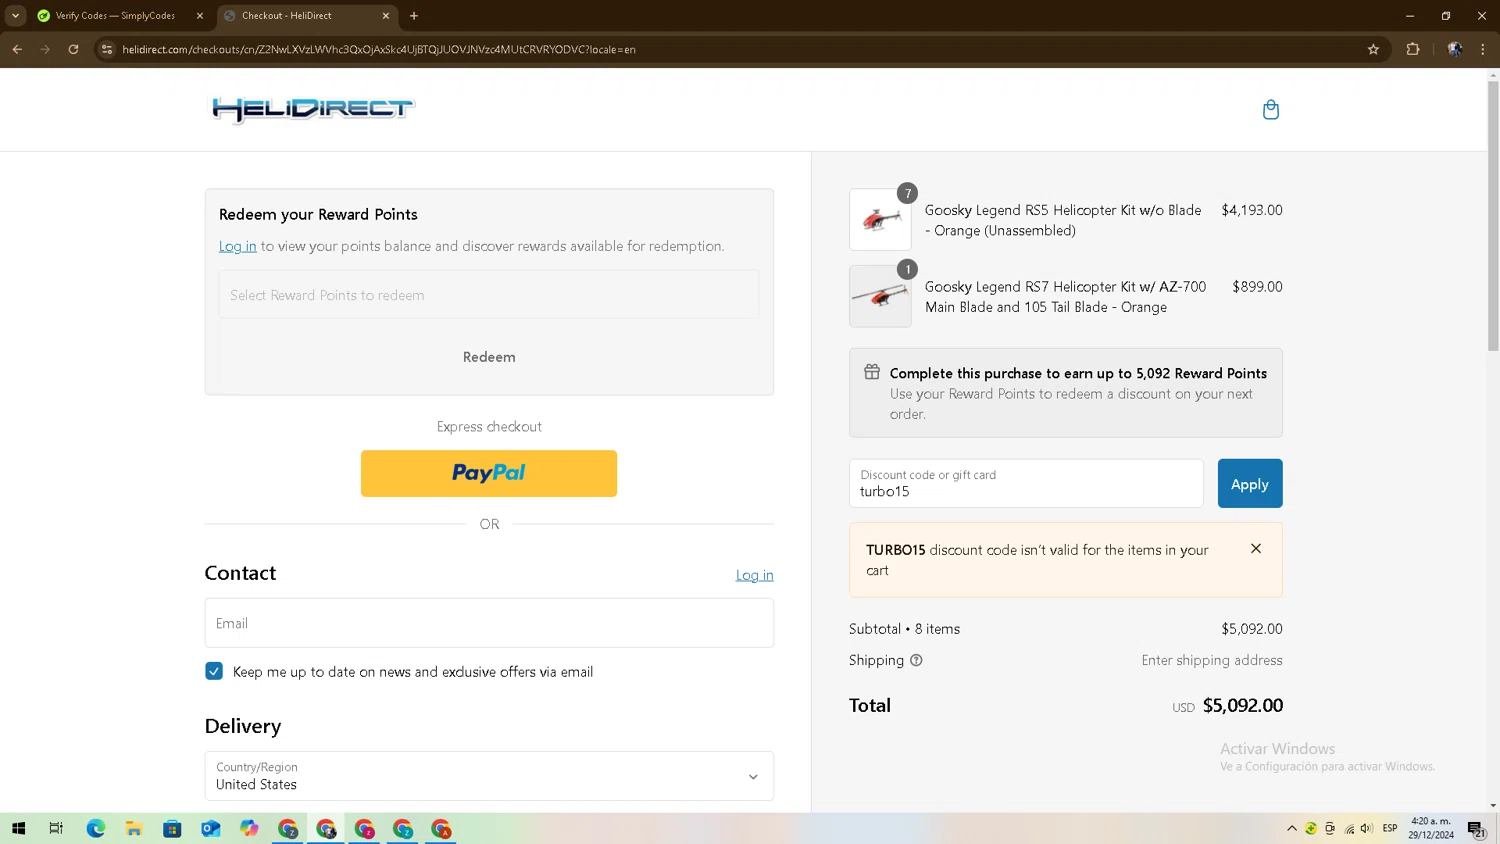Open the Chrome profile avatar

coord(1455,49)
